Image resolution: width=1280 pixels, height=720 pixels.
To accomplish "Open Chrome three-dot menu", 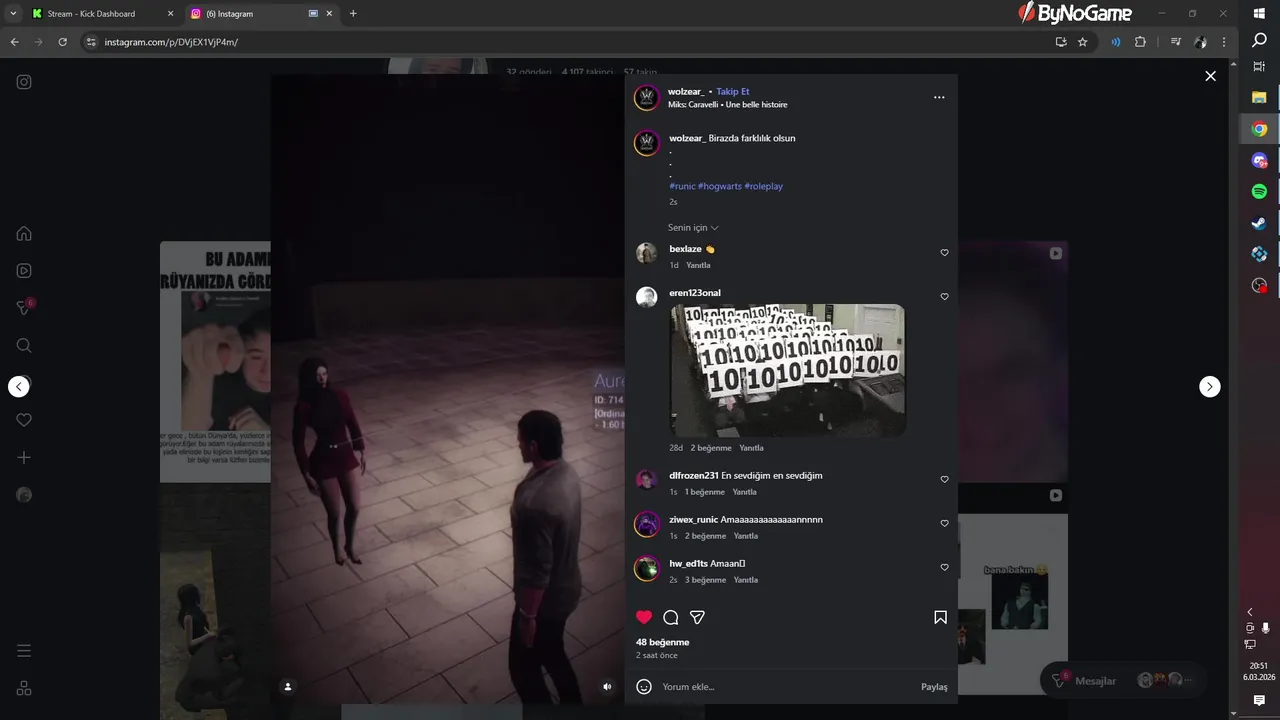I will coord(1224,42).
